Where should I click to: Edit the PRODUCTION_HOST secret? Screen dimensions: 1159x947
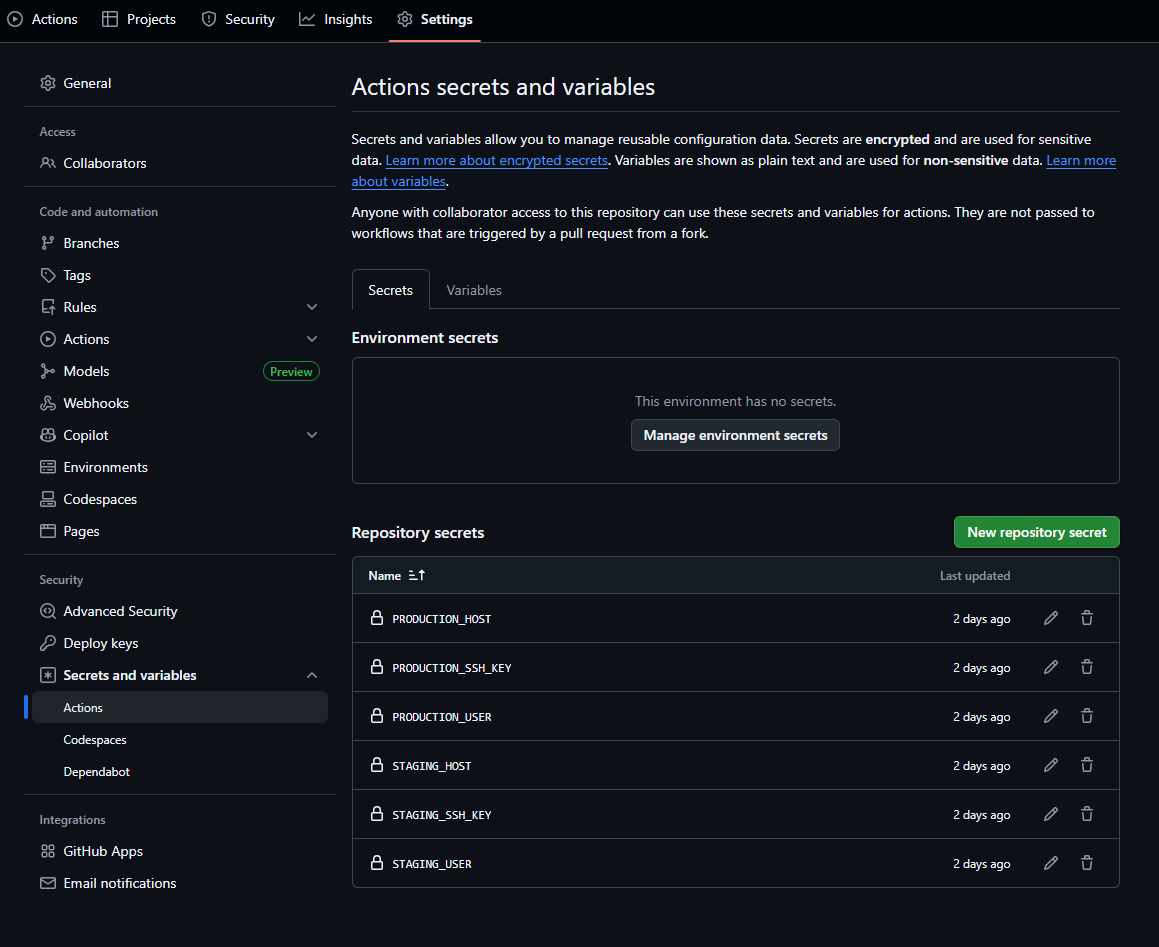(1050, 617)
